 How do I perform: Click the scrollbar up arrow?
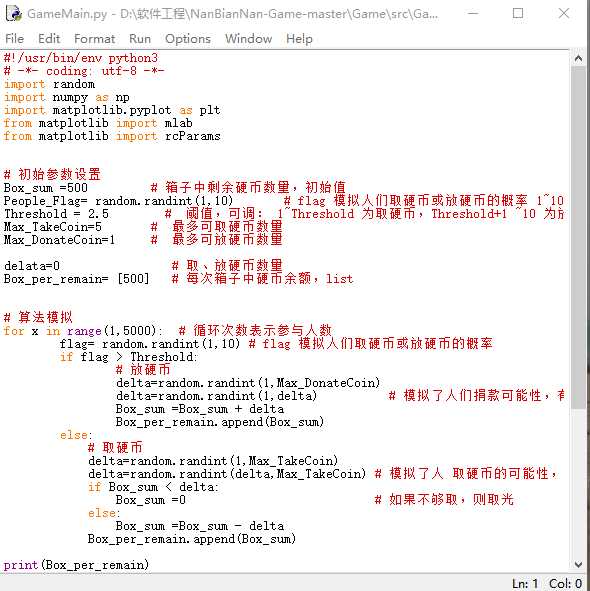[578, 58]
